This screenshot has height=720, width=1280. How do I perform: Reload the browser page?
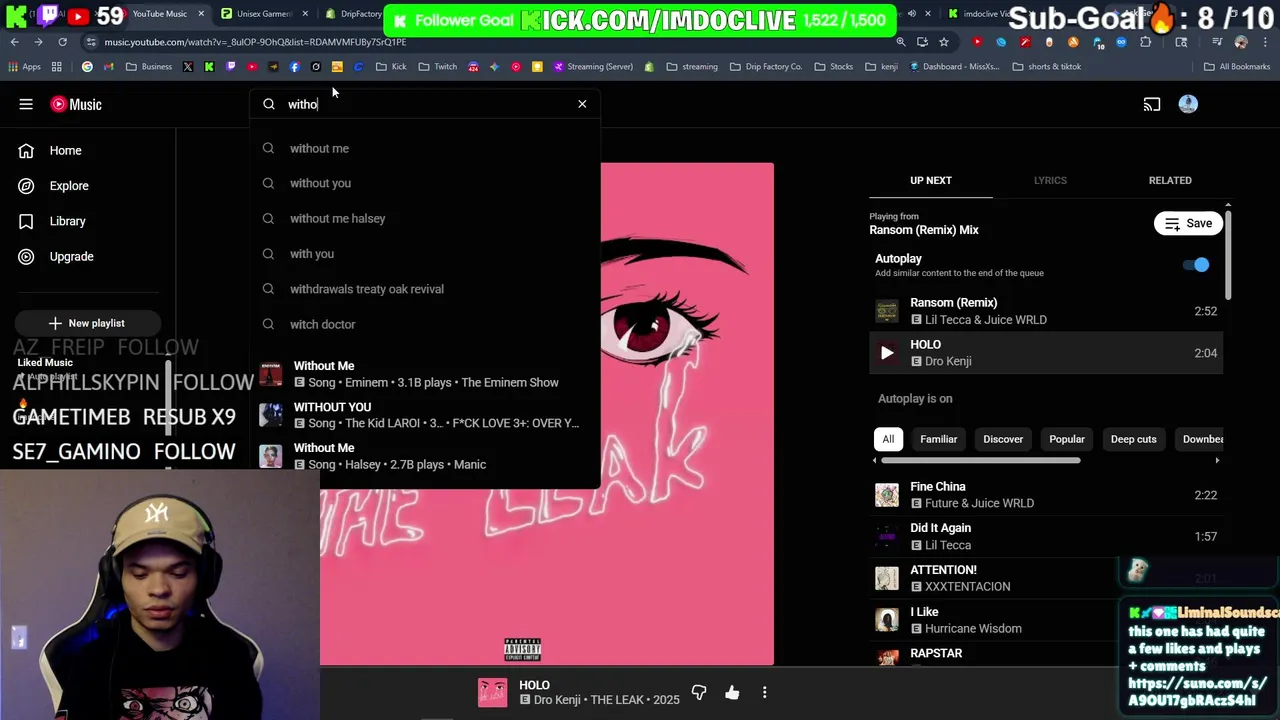coord(62,42)
